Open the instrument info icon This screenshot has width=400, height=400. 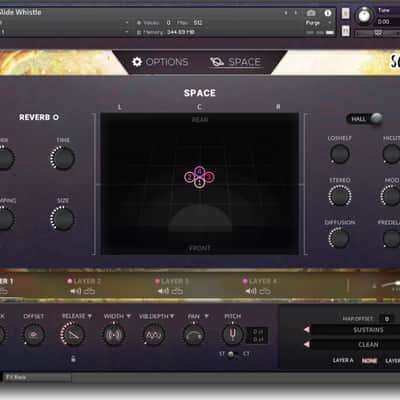coord(328,13)
